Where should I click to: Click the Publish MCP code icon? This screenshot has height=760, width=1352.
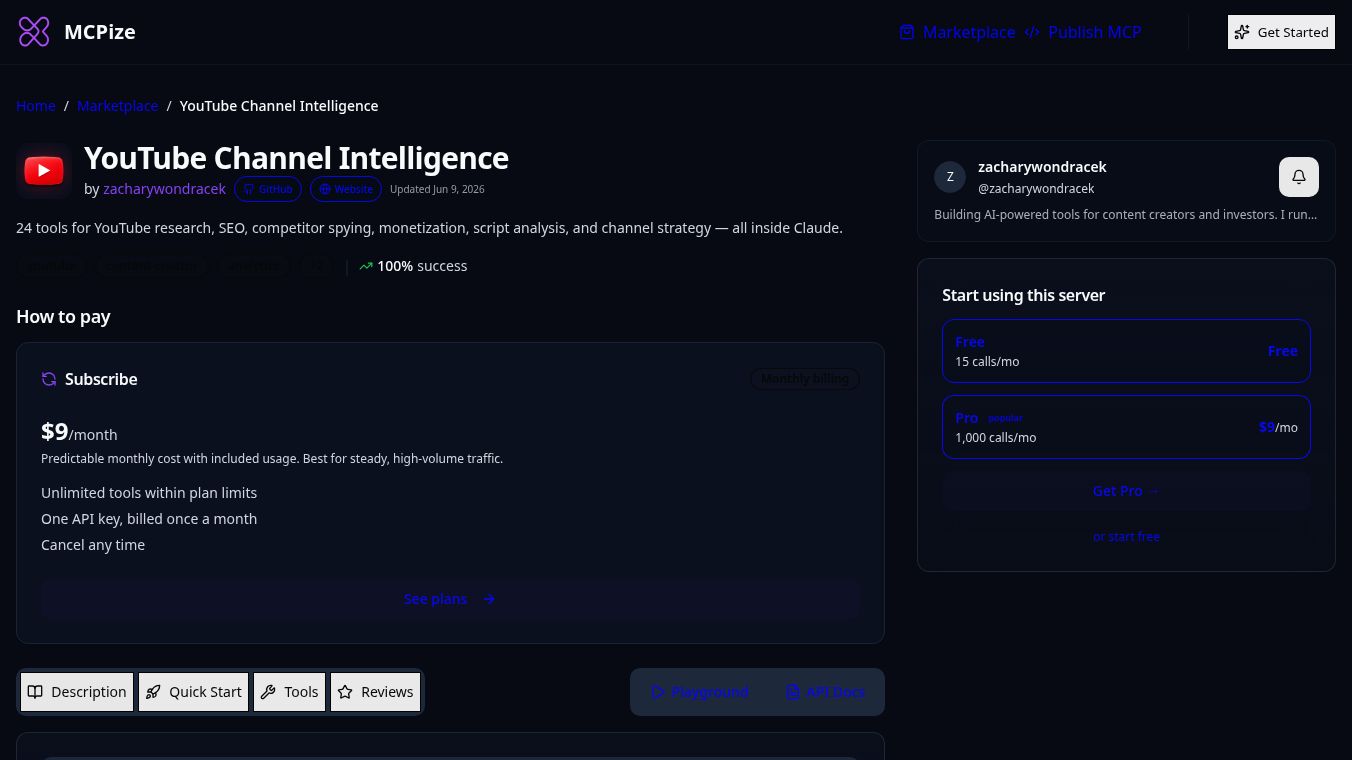[1032, 32]
